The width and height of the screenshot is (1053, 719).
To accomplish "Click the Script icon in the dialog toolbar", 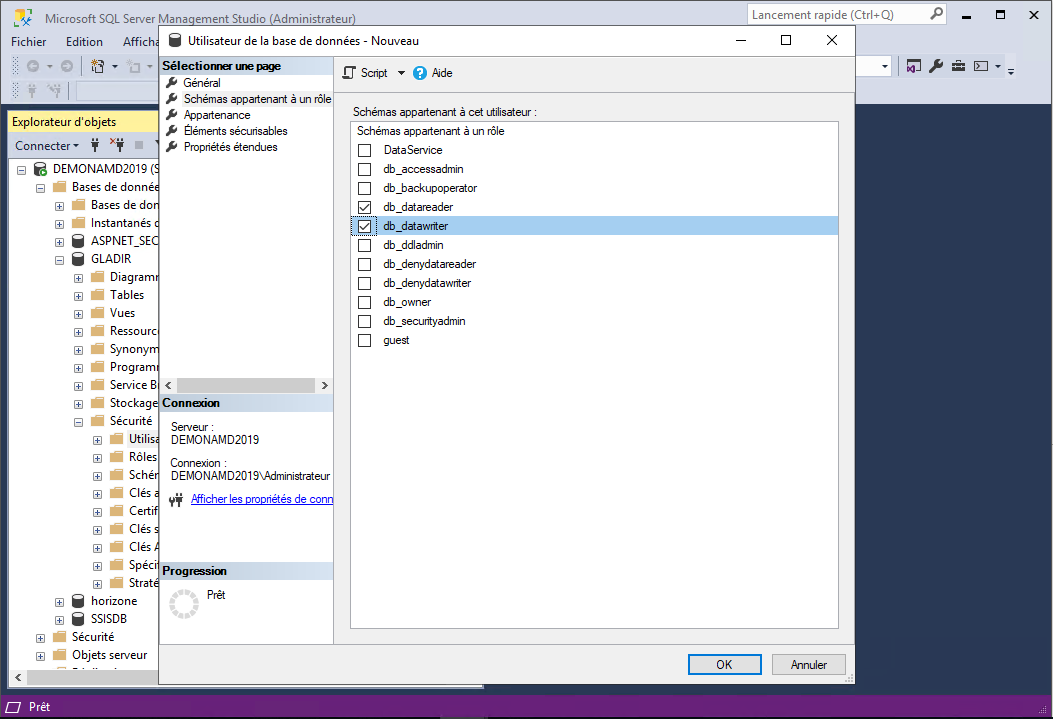I will pos(349,73).
